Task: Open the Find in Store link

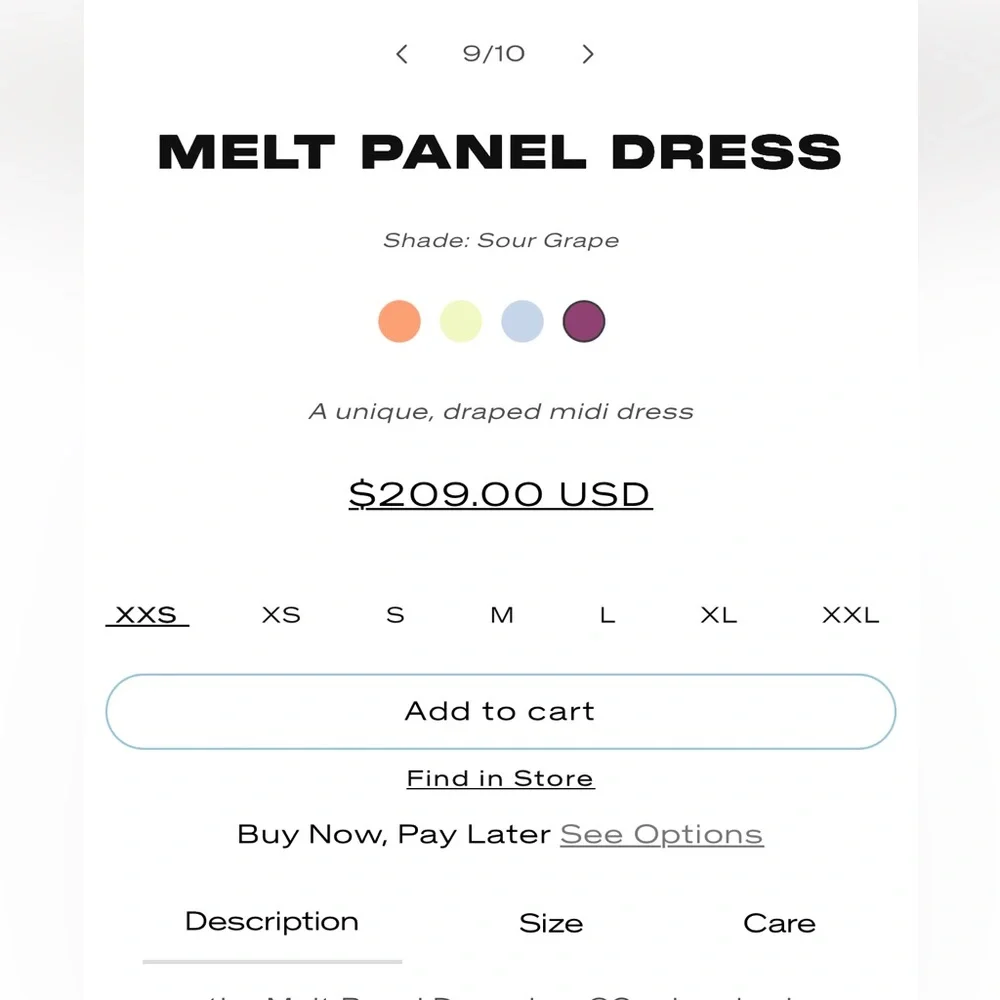Action: click(501, 779)
